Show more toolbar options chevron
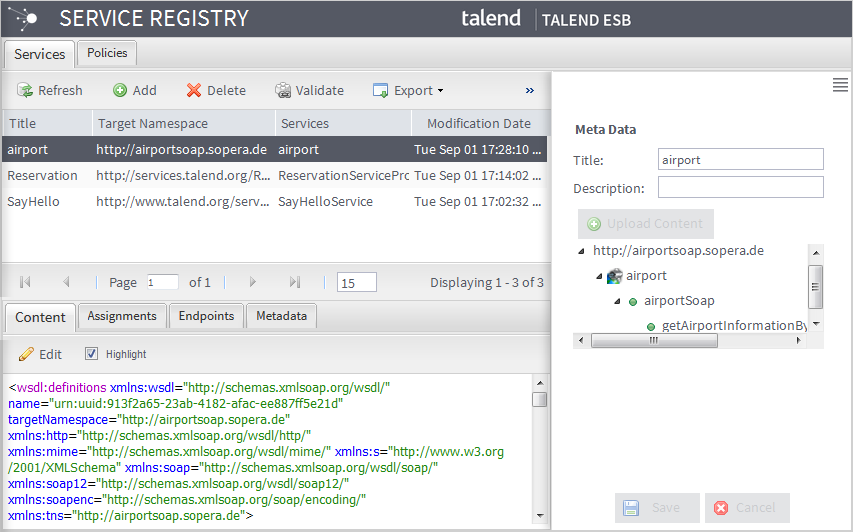The image size is (853, 532). point(529,91)
